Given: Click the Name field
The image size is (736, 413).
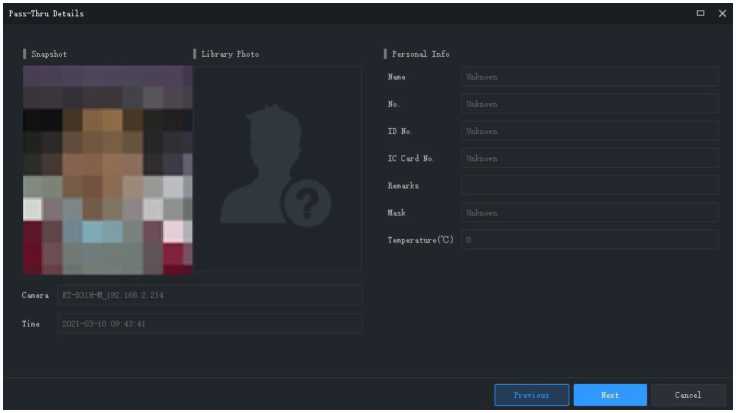Looking at the screenshot, I should (589, 77).
